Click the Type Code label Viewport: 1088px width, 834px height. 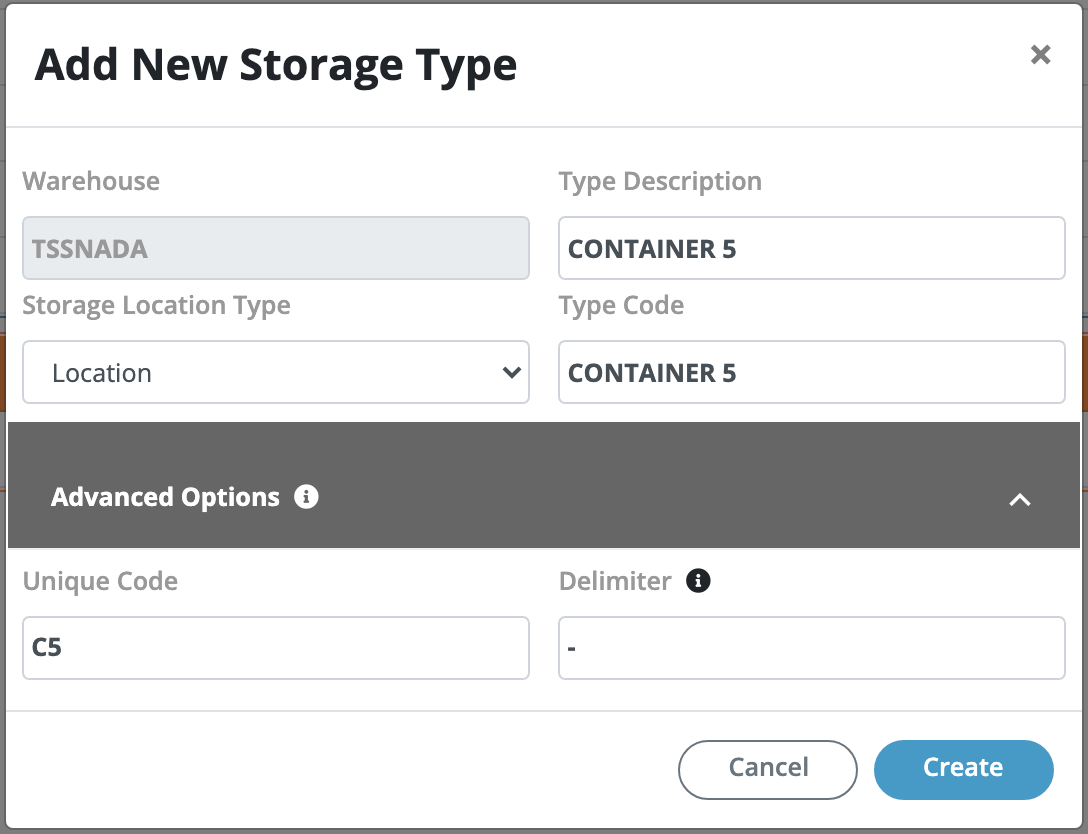[x=621, y=306]
